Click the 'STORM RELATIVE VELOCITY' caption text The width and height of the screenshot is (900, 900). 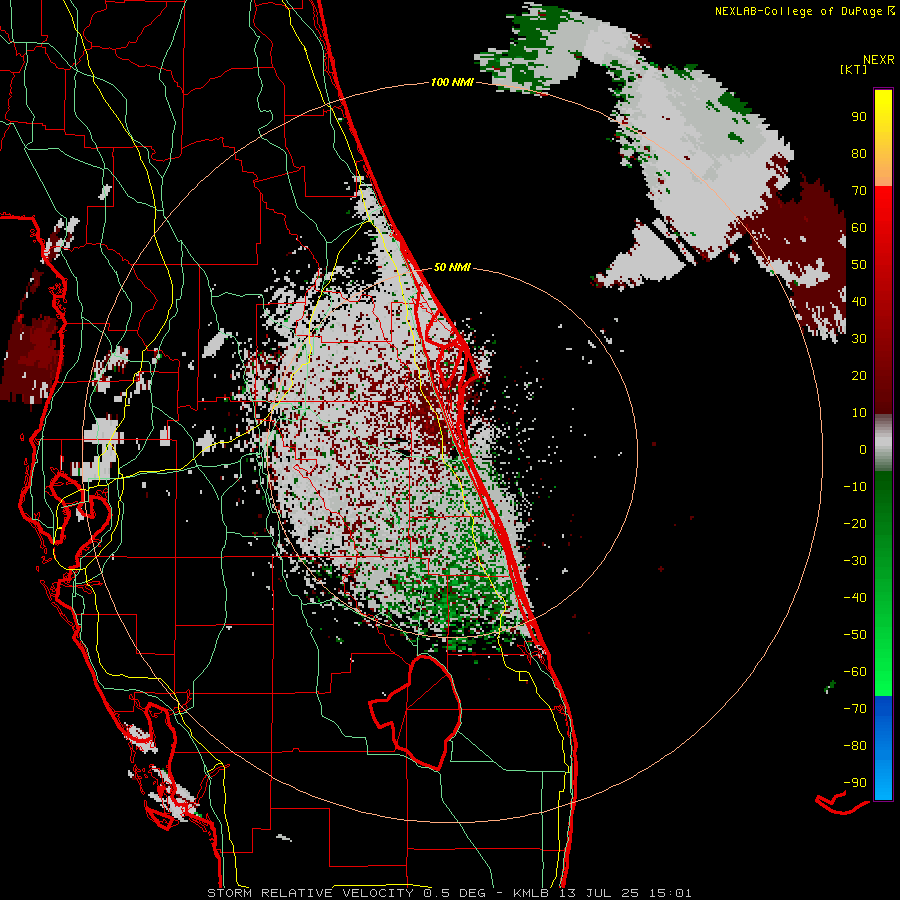(310, 893)
